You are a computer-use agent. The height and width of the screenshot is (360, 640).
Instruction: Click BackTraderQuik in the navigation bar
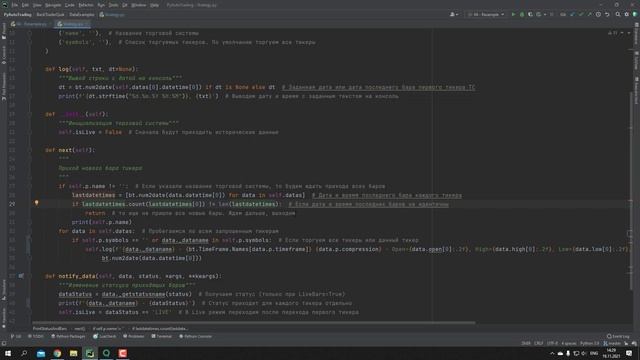[50, 14]
